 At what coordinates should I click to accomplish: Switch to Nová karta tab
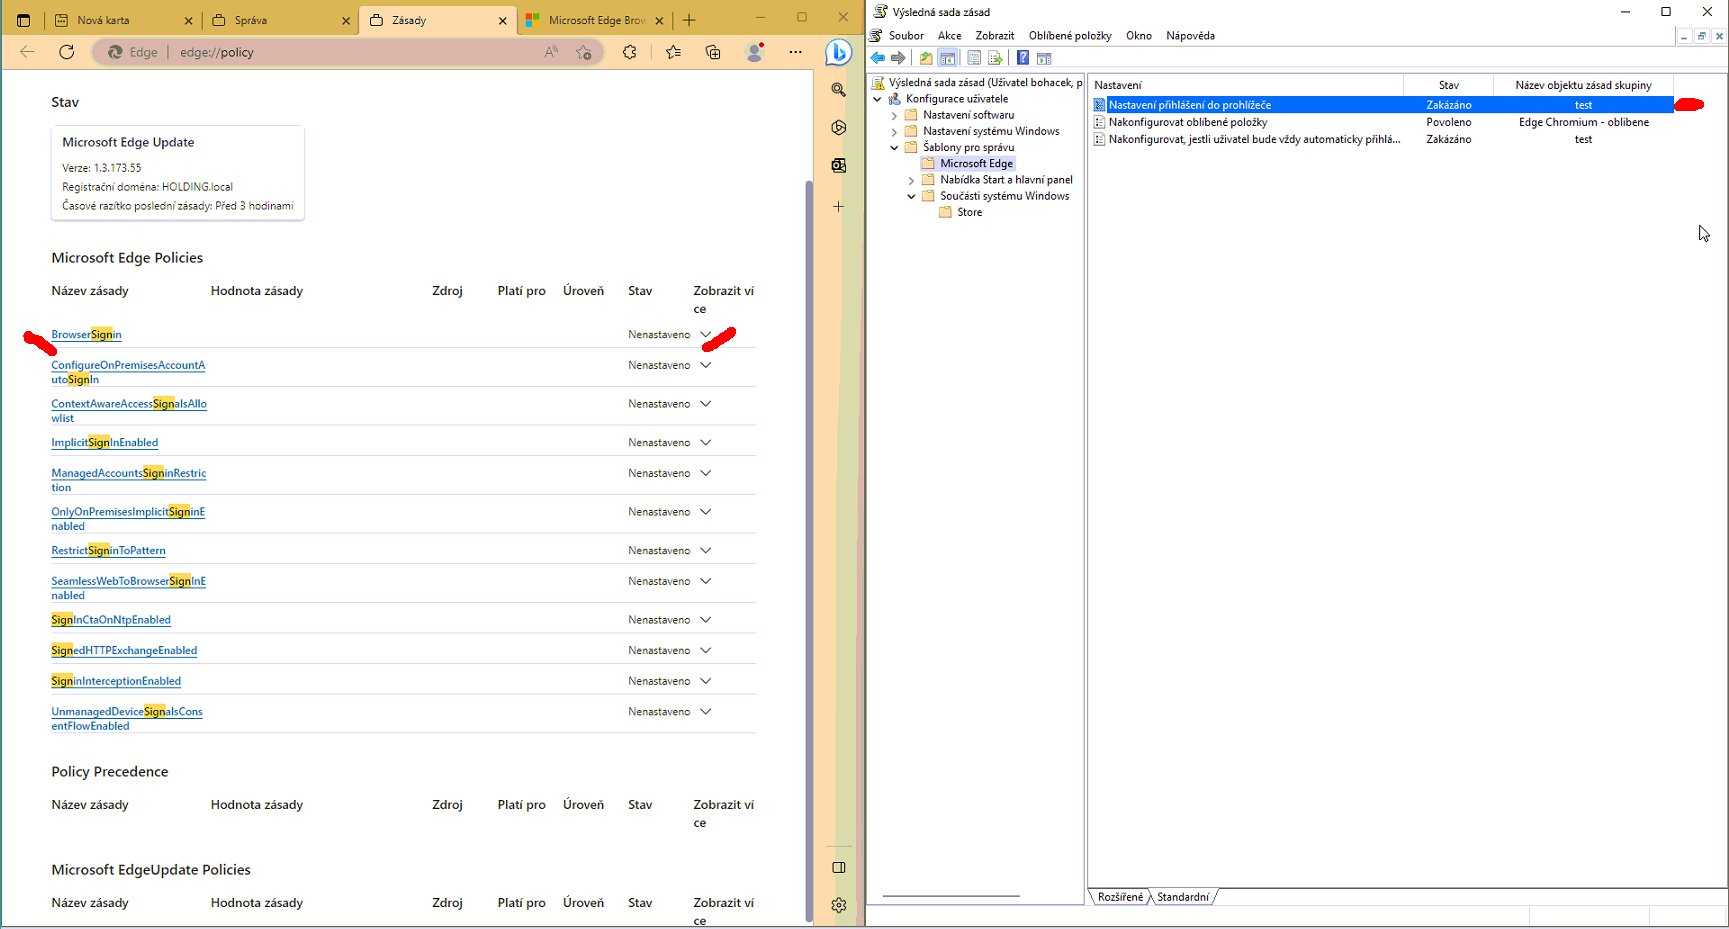(124, 20)
